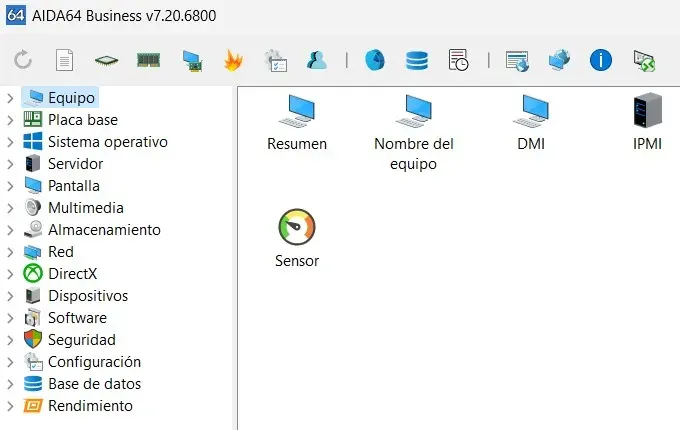
Task: Expand the Servidor tree node
Action: [10, 164]
